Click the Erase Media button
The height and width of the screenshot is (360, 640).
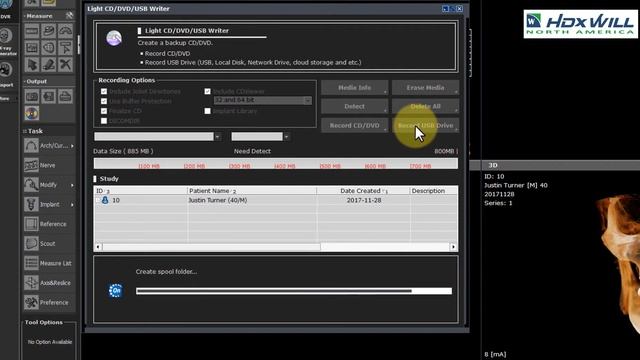[425, 88]
